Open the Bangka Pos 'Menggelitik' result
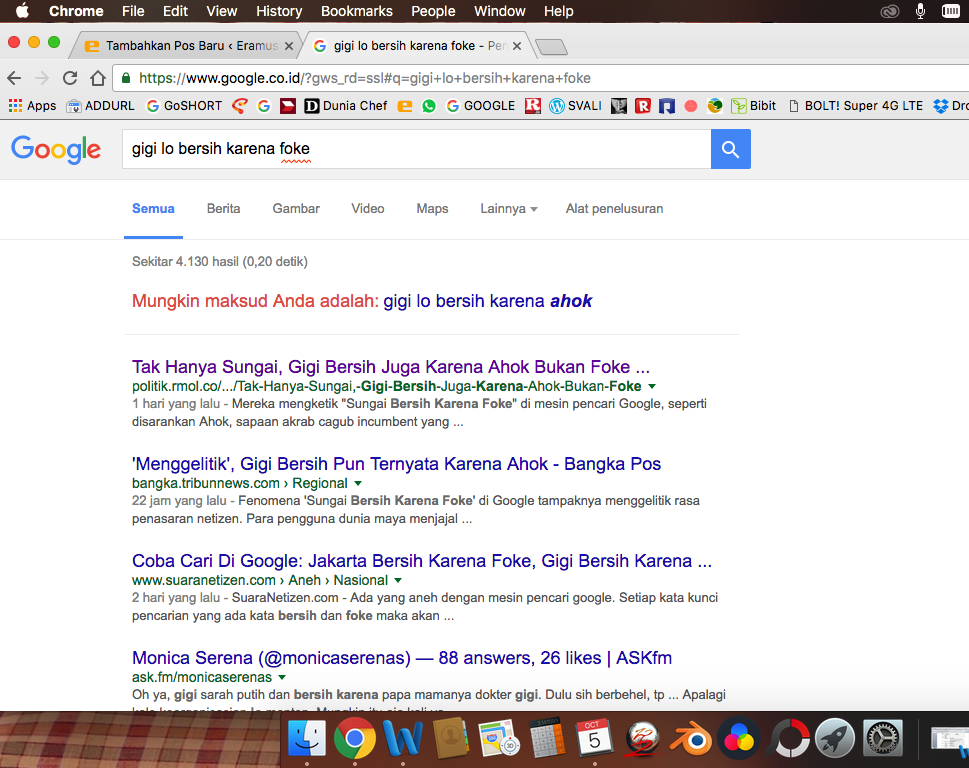969x768 pixels. point(396,464)
